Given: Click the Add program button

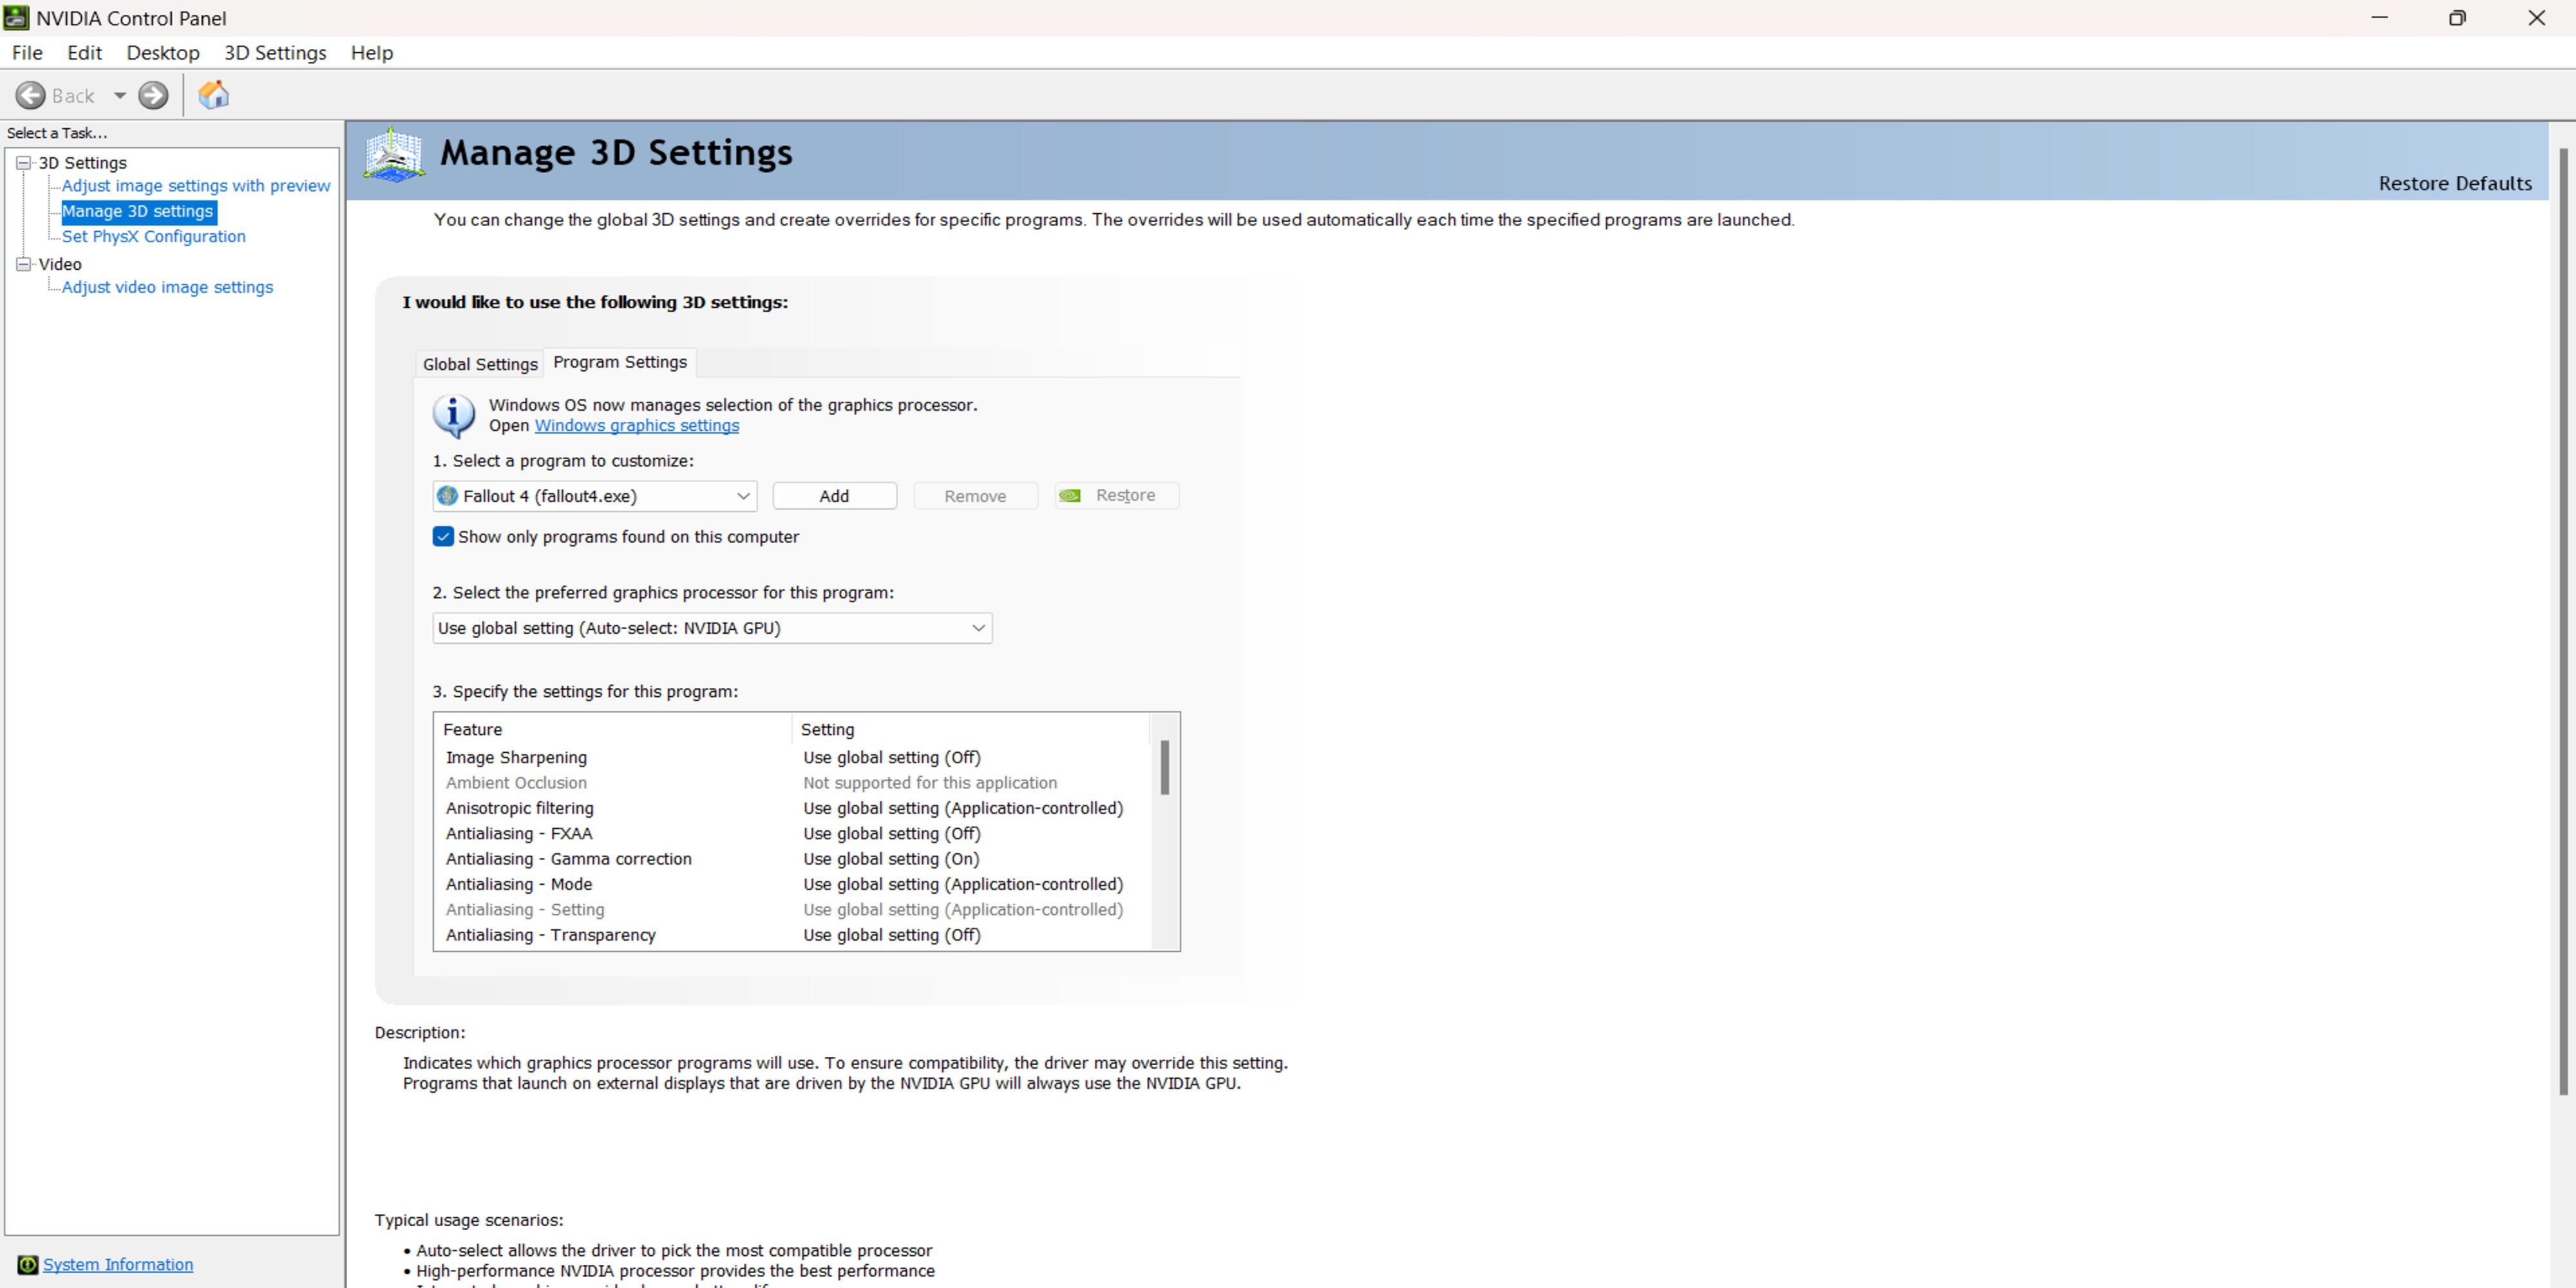Looking at the screenshot, I should (833, 495).
